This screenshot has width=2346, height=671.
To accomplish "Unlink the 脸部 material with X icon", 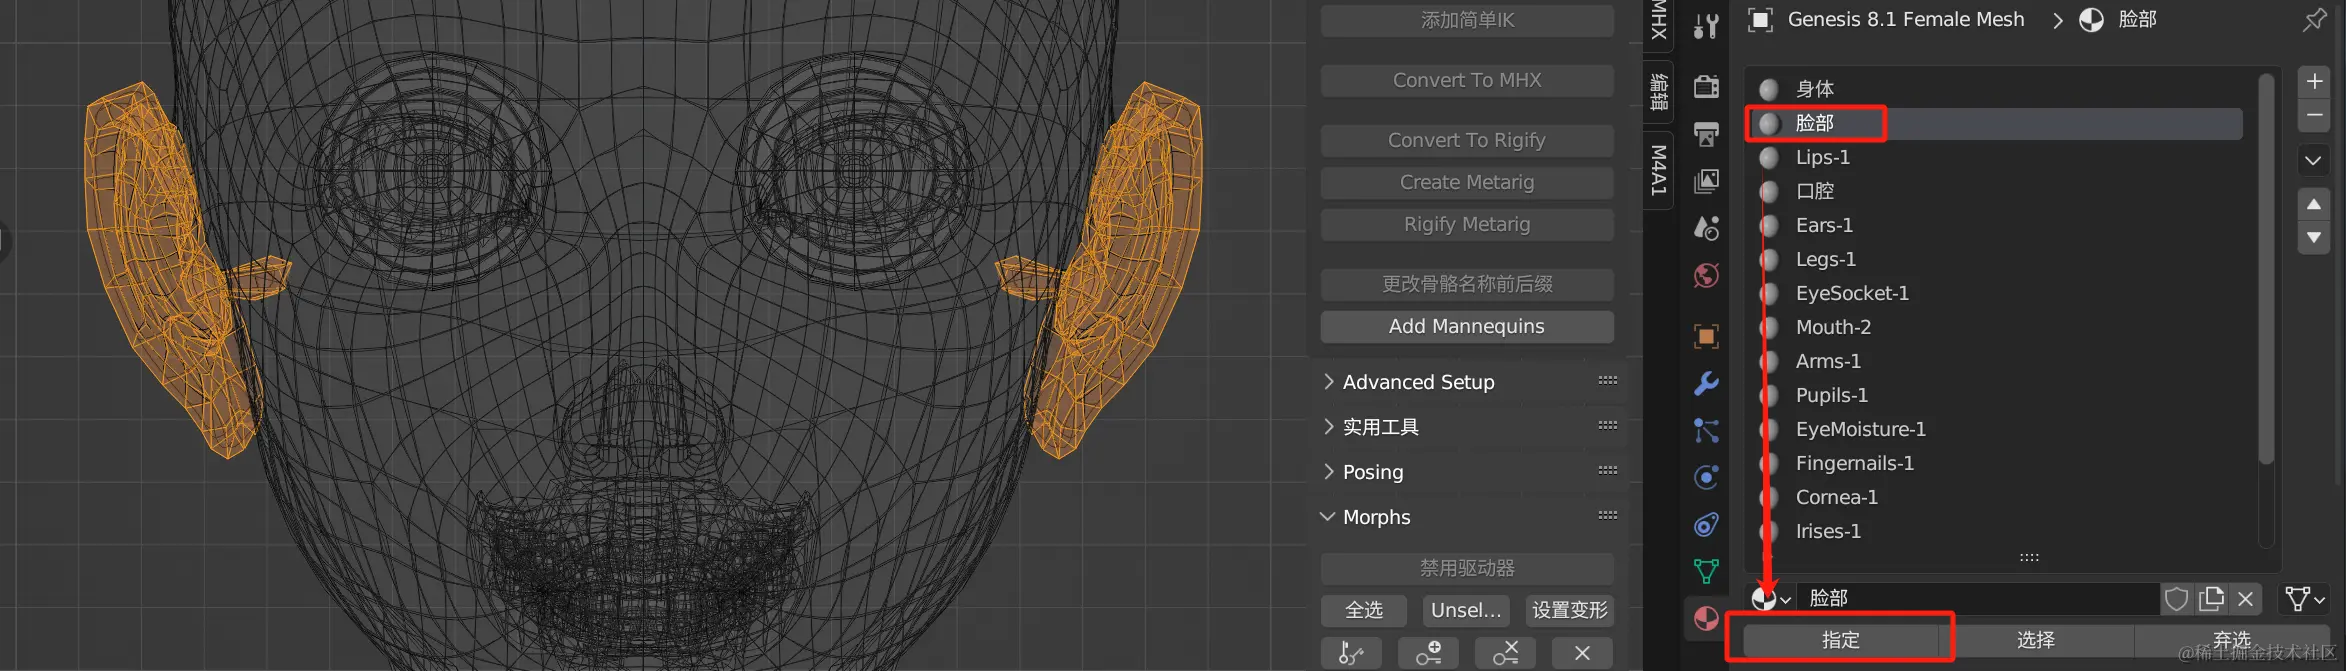I will point(2246,599).
